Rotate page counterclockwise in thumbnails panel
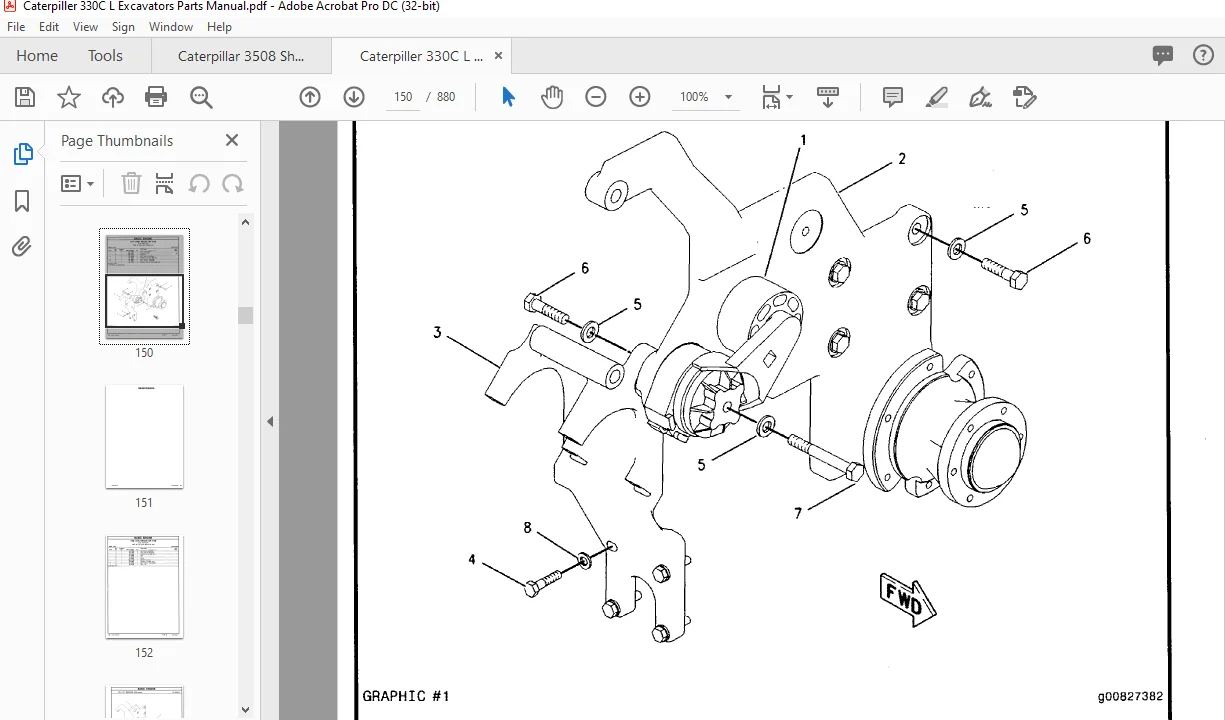The height and width of the screenshot is (720, 1225). 199,183
